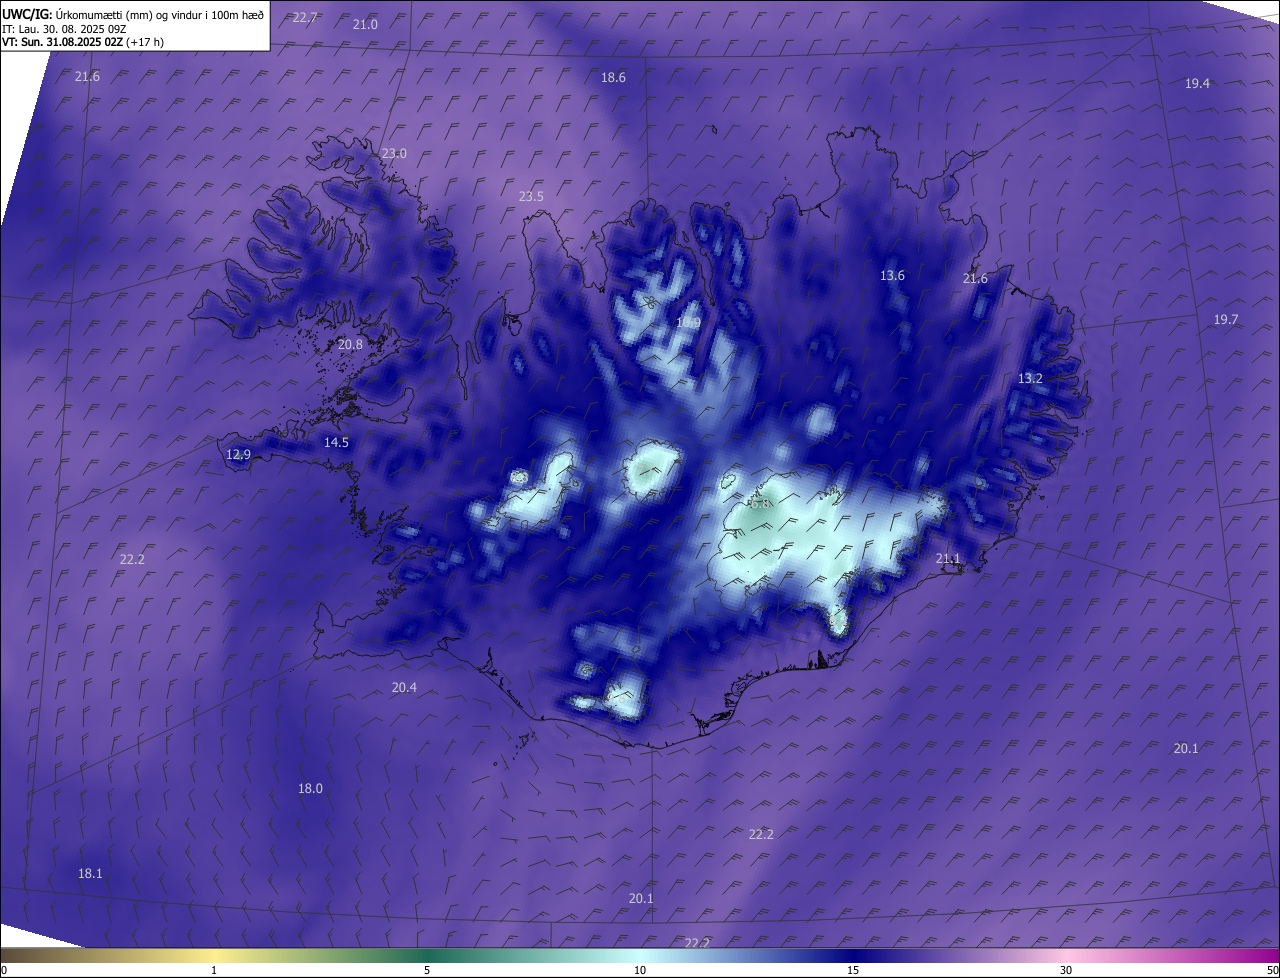Click the map title 'Úrkomumætti (mm) og vindur í 100m hæð'
The image size is (1280, 978).
160,14
